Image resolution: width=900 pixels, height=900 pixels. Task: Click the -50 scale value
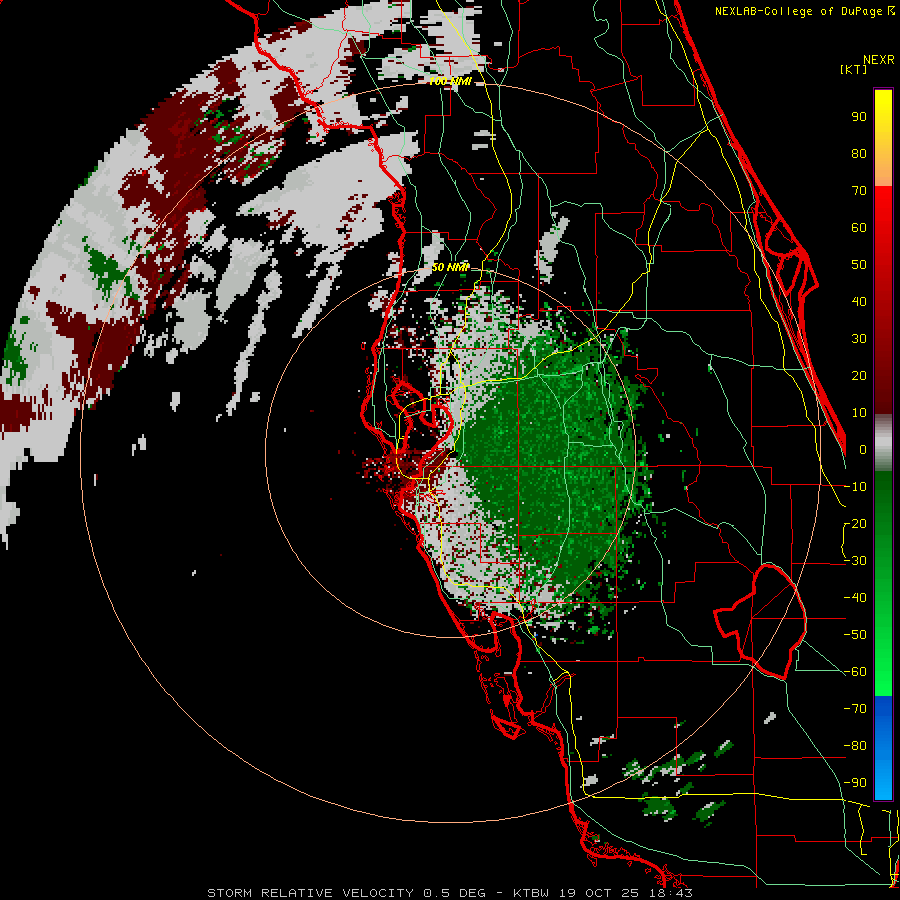pyautogui.click(x=856, y=635)
